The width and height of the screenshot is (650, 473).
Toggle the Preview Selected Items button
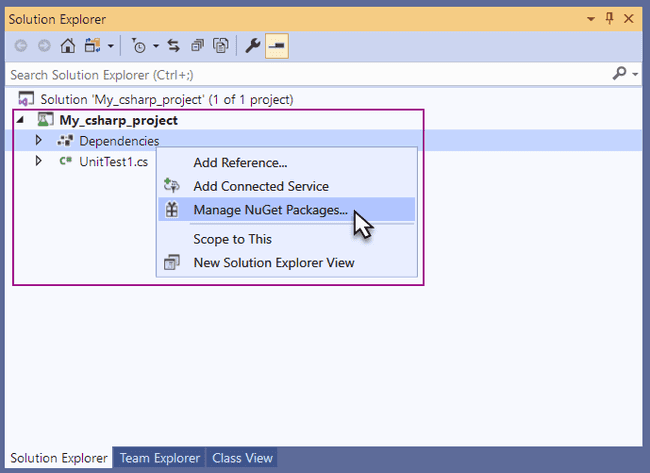click(x=277, y=46)
